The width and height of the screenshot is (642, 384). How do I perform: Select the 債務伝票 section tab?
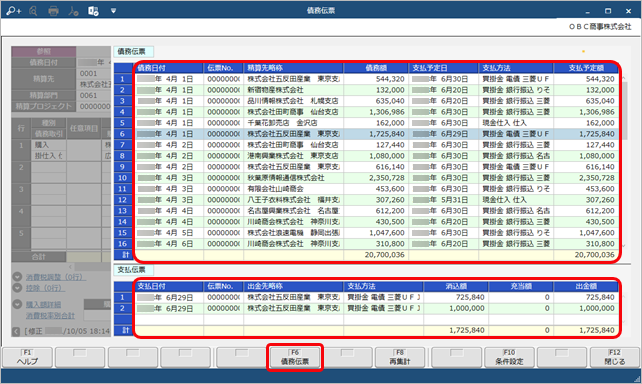[133, 52]
